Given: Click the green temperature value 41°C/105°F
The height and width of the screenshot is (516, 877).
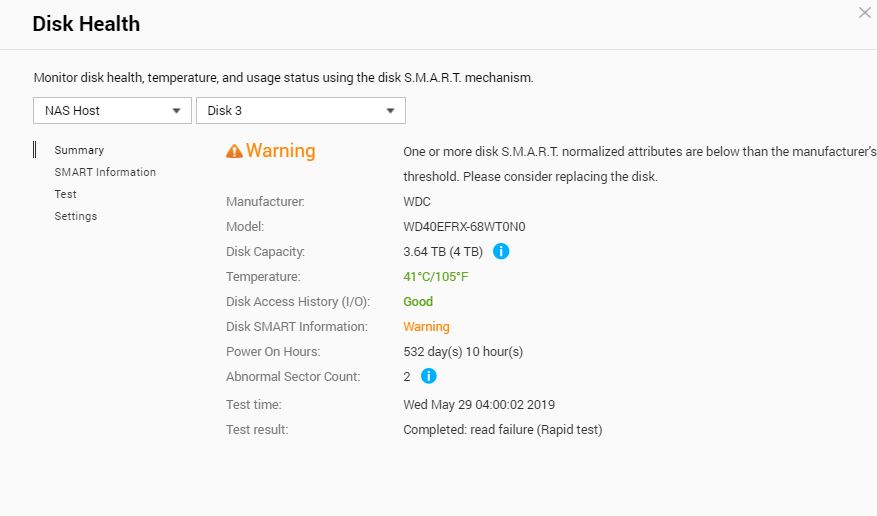Looking at the screenshot, I should tap(436, 277).
